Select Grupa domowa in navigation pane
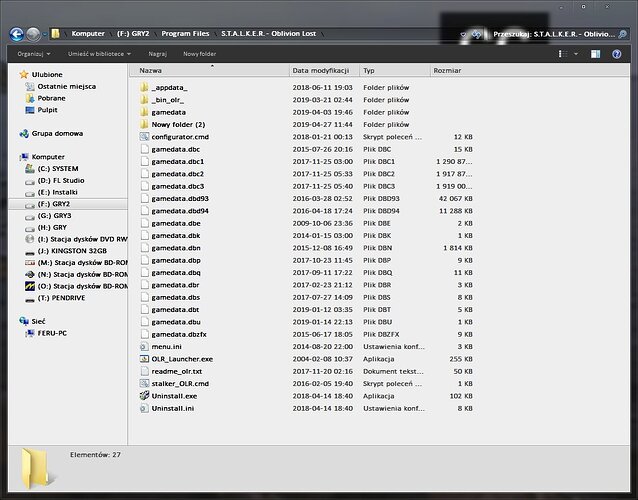The height and width of the screenshot is (500, 638). pyautogui.click(x=57, y=133)
